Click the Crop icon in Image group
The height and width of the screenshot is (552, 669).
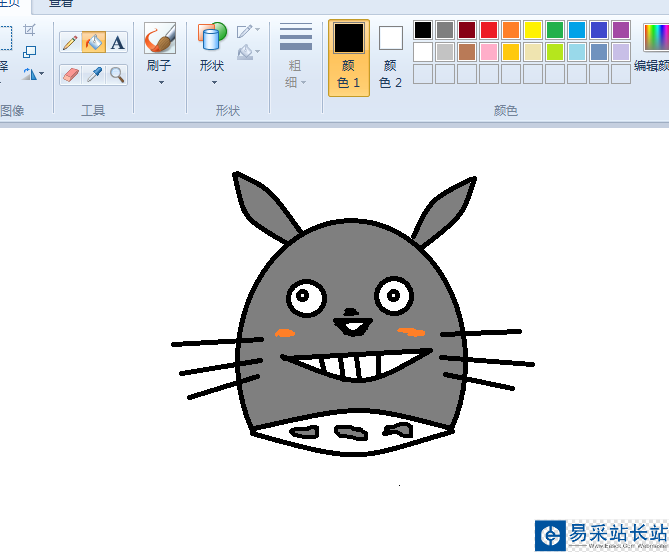pyautogui.click(x=30, y=30)
